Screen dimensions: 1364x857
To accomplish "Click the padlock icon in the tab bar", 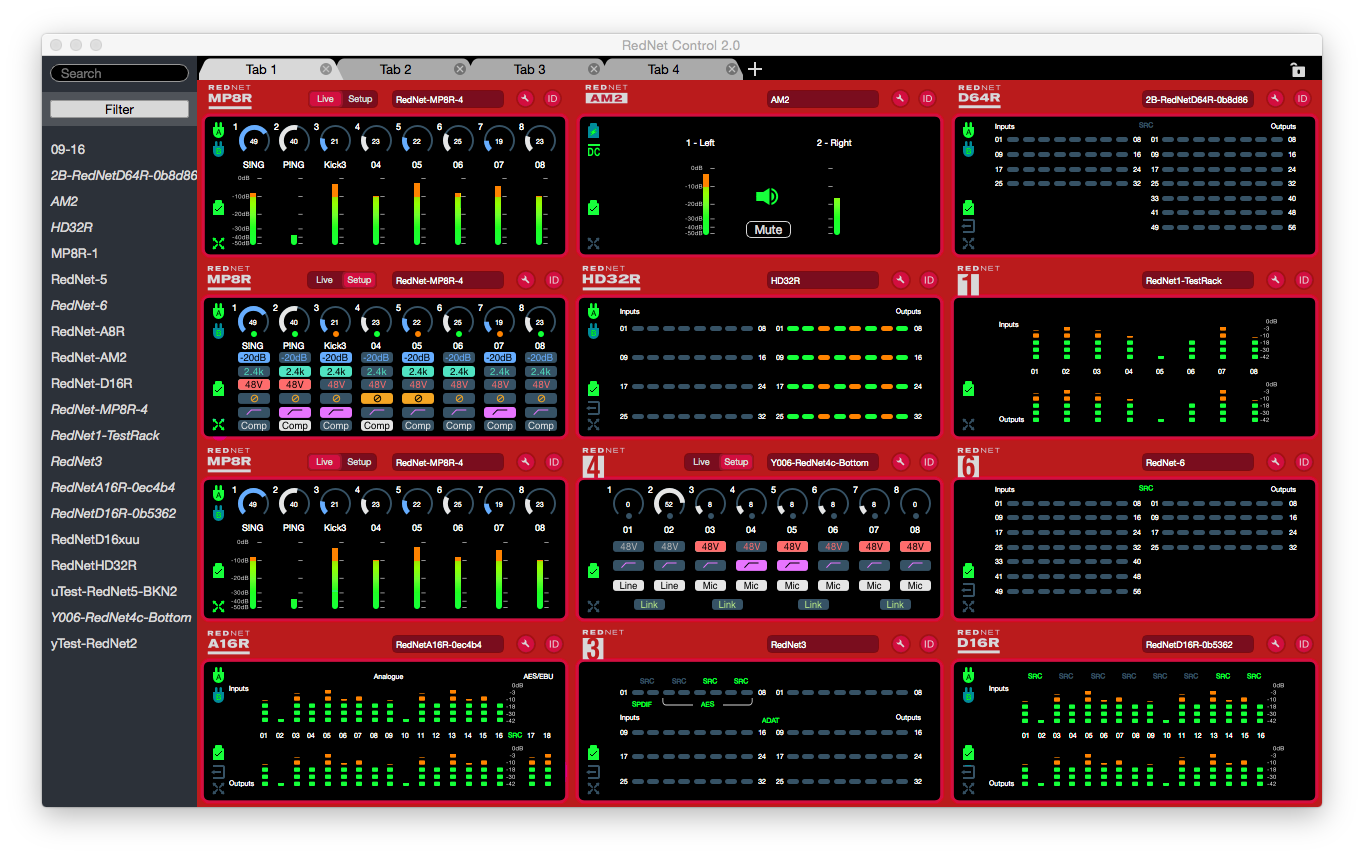I will pyautogui.click(x=1297, y=69).
